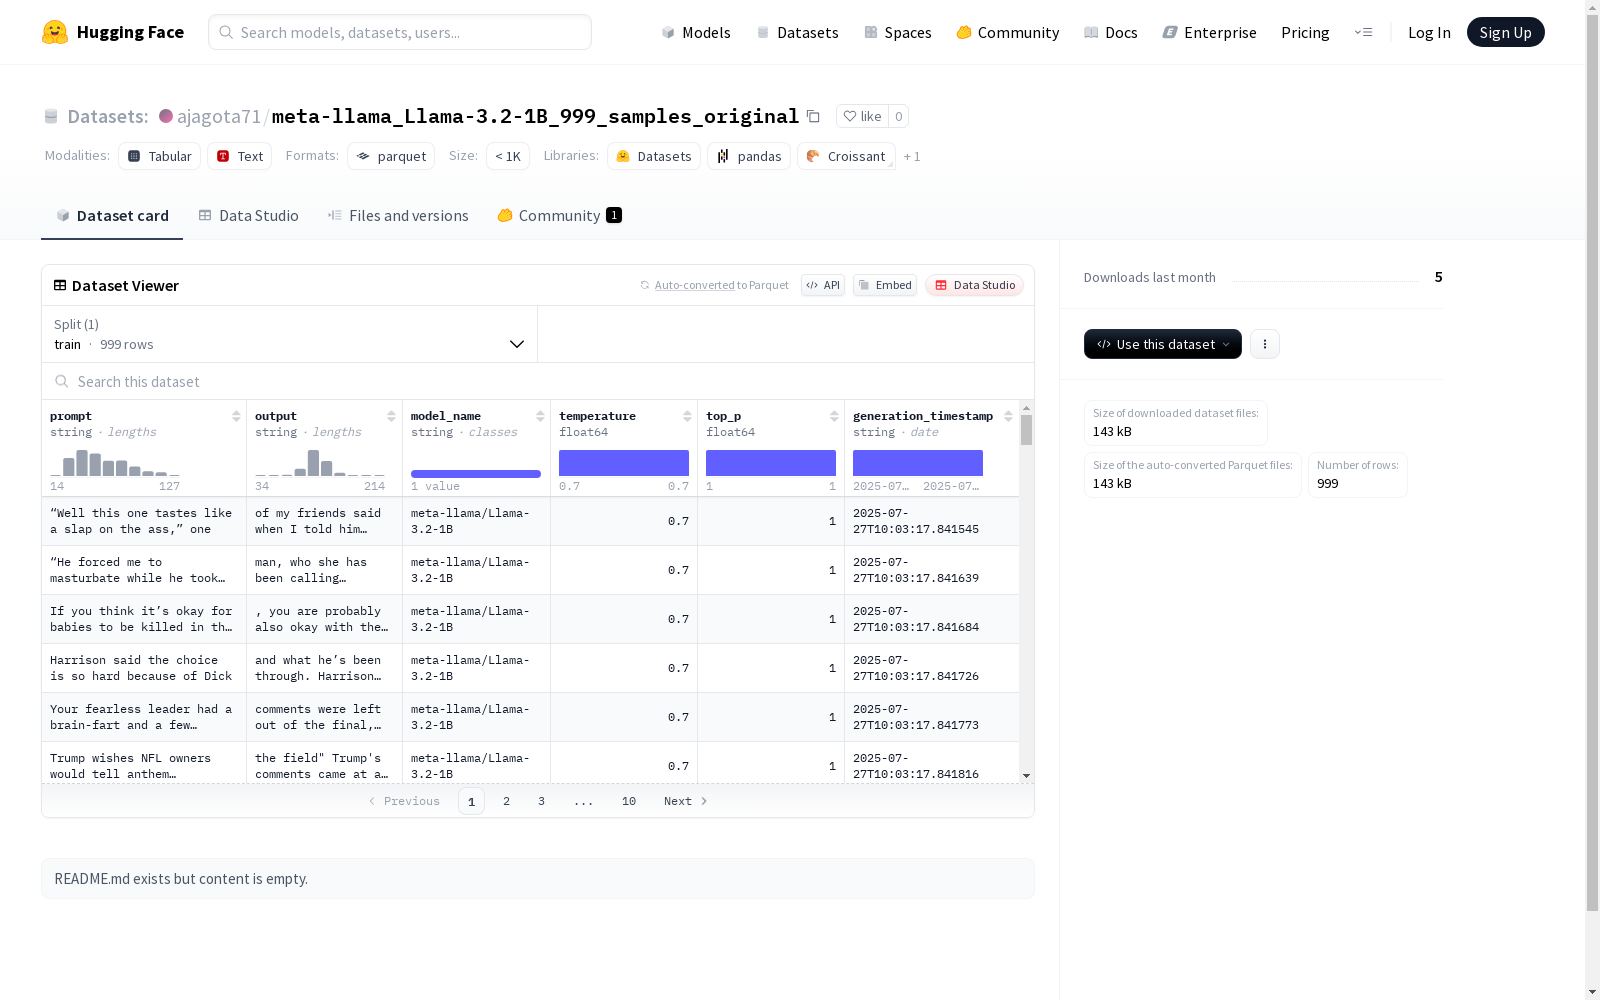Open the more navigation menu icon
The width and height of the screenshot is (1600, 1000).
click(1363, 32)
